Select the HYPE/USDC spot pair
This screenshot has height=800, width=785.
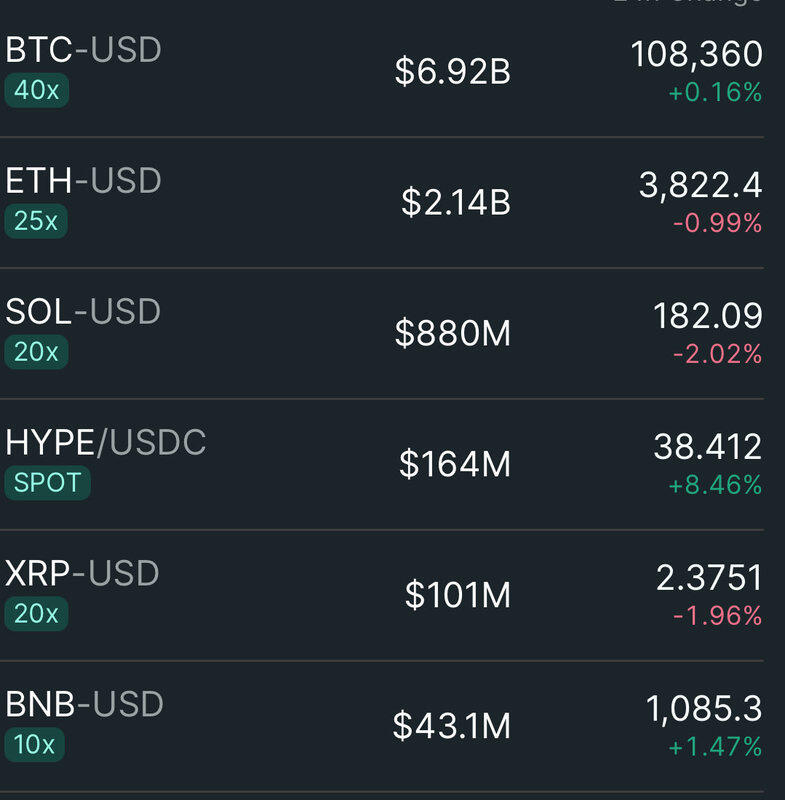[105, 443]
